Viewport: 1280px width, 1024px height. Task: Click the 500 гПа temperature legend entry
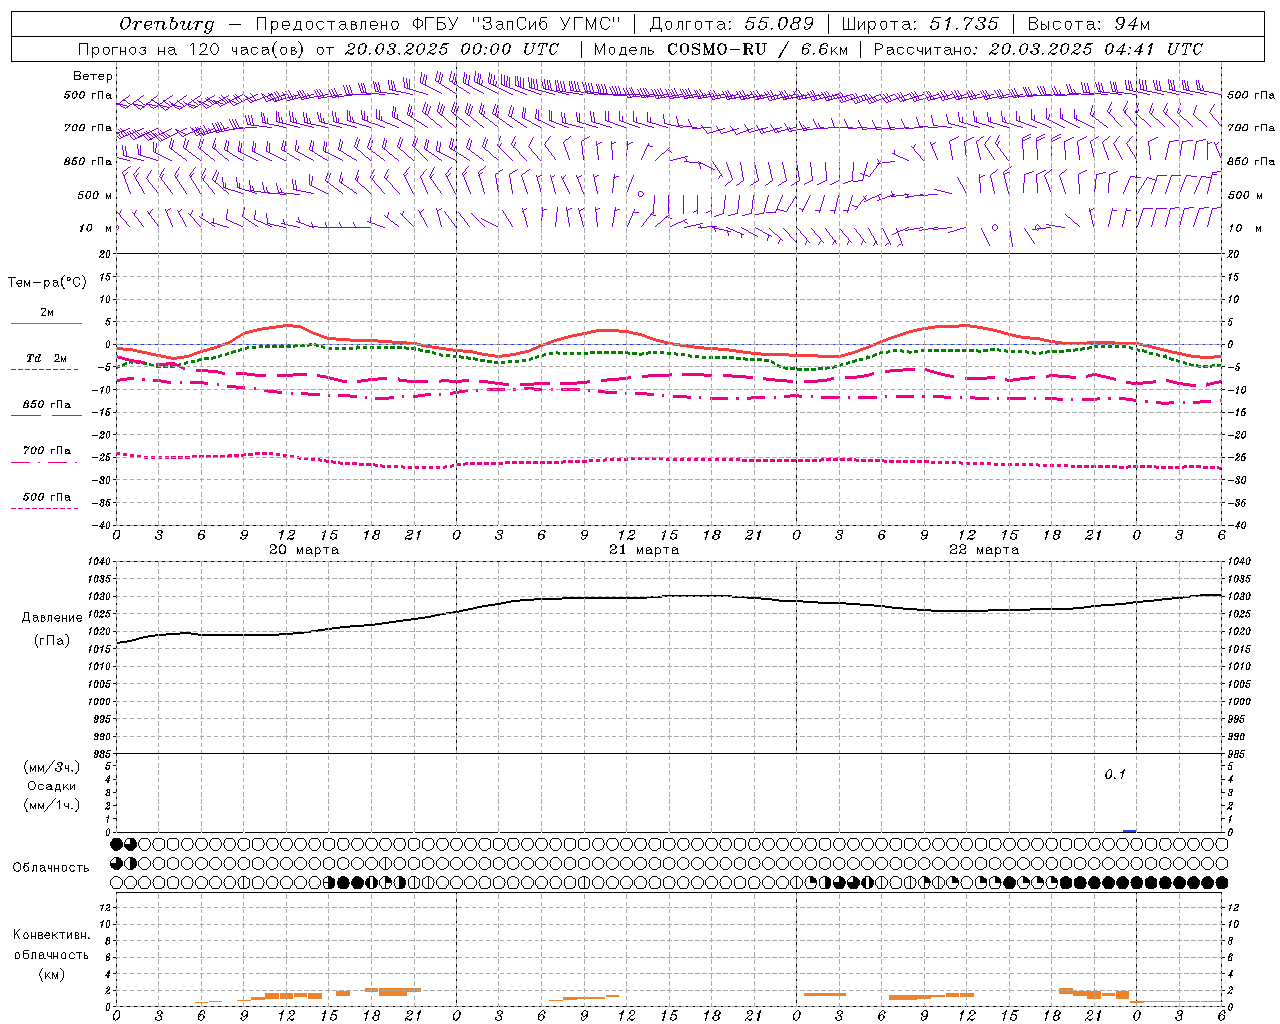point(47,497)
